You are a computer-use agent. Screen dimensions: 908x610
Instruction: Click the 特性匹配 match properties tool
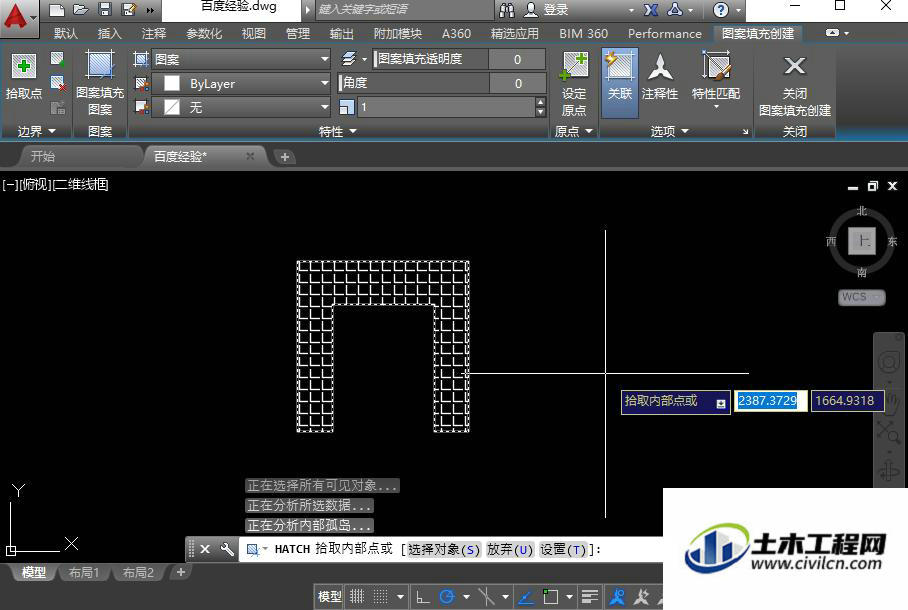[x=716, y=81]
